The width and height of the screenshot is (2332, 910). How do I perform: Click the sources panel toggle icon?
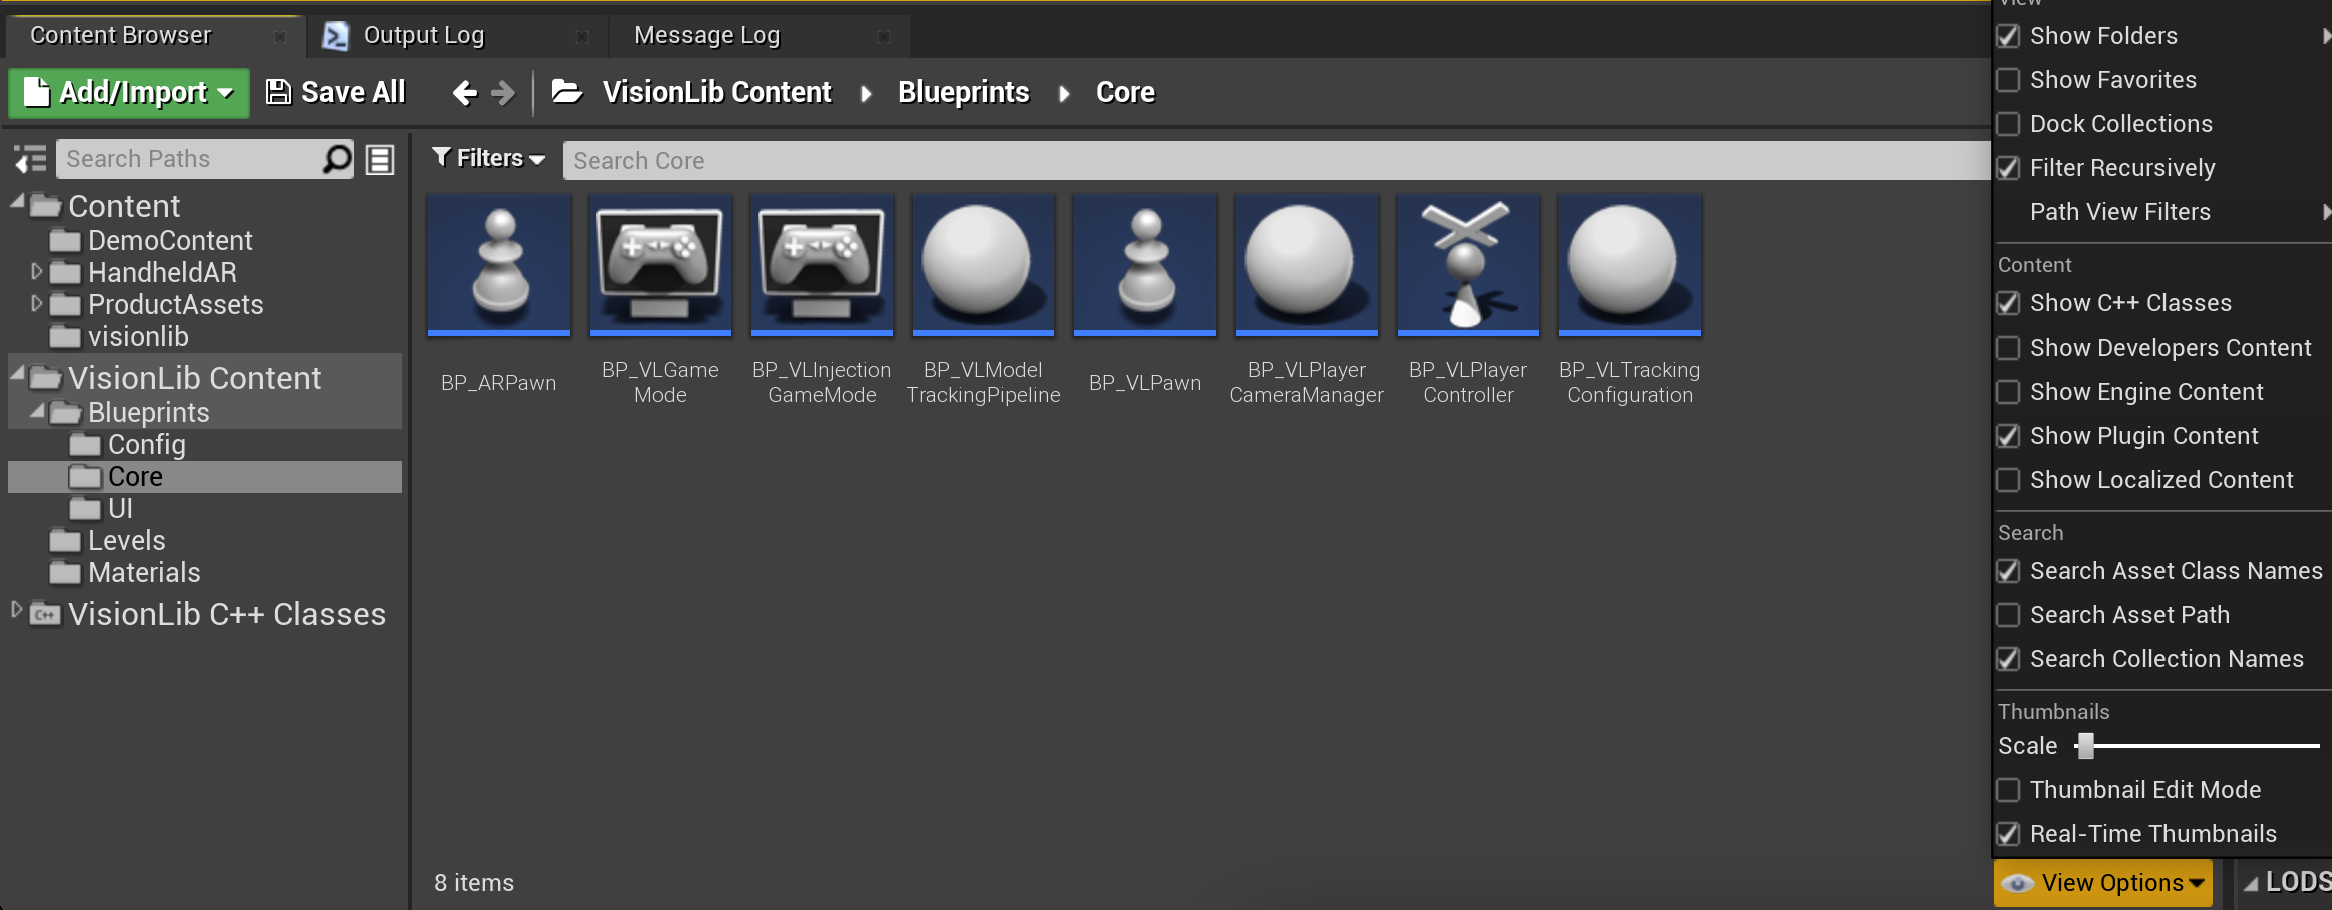[30, 159]
